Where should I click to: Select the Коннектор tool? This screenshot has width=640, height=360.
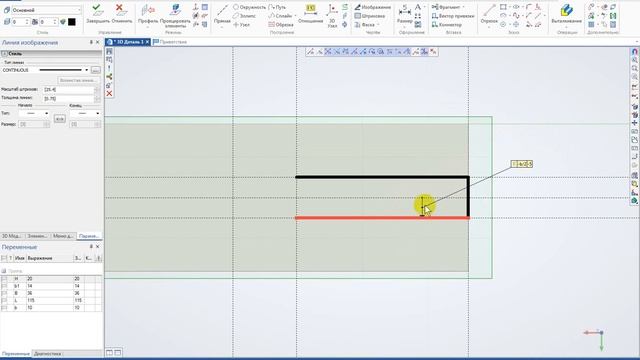tap(447, 24)
